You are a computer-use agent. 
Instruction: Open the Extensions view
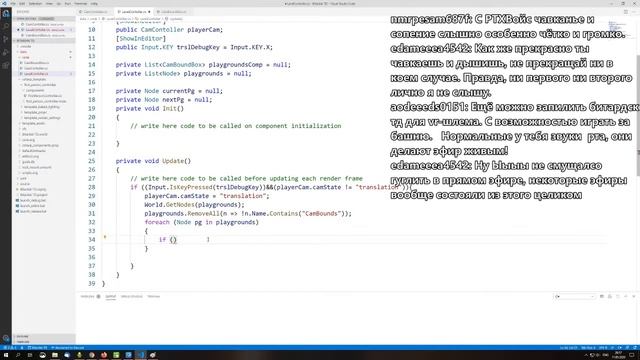[6, 65]
